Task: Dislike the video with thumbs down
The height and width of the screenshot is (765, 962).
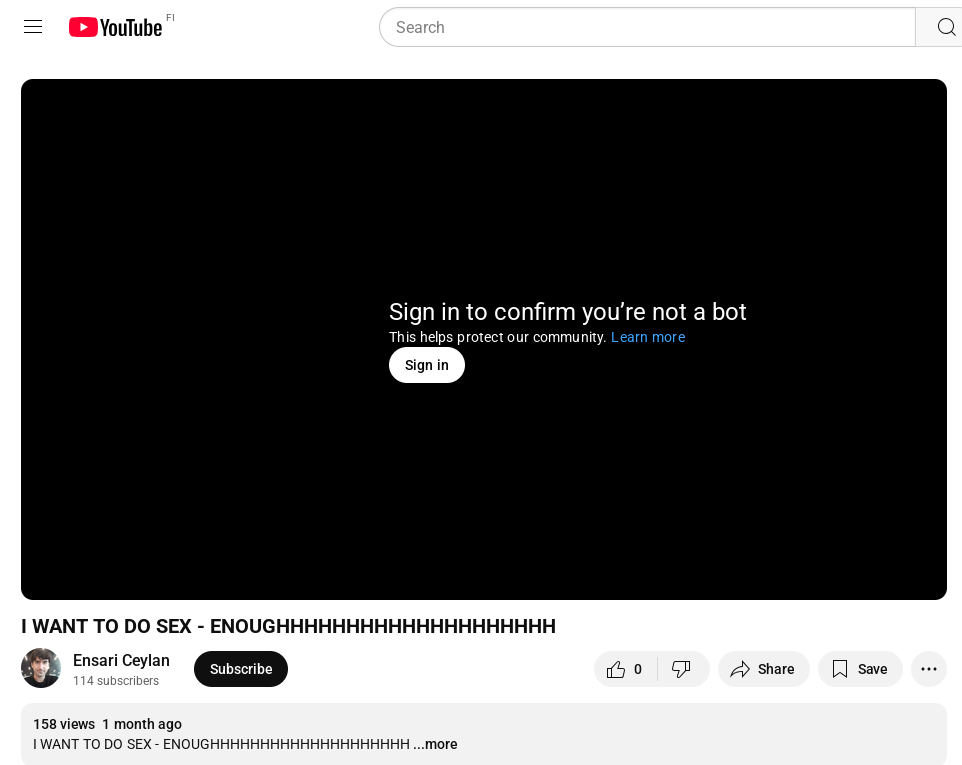Action: (x=682, y=669)
